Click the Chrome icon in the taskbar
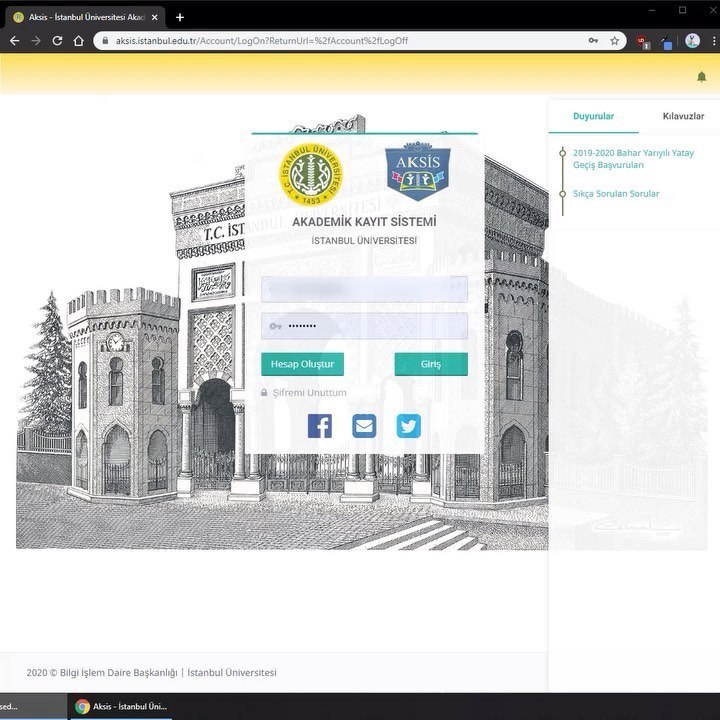 [83, 706]
